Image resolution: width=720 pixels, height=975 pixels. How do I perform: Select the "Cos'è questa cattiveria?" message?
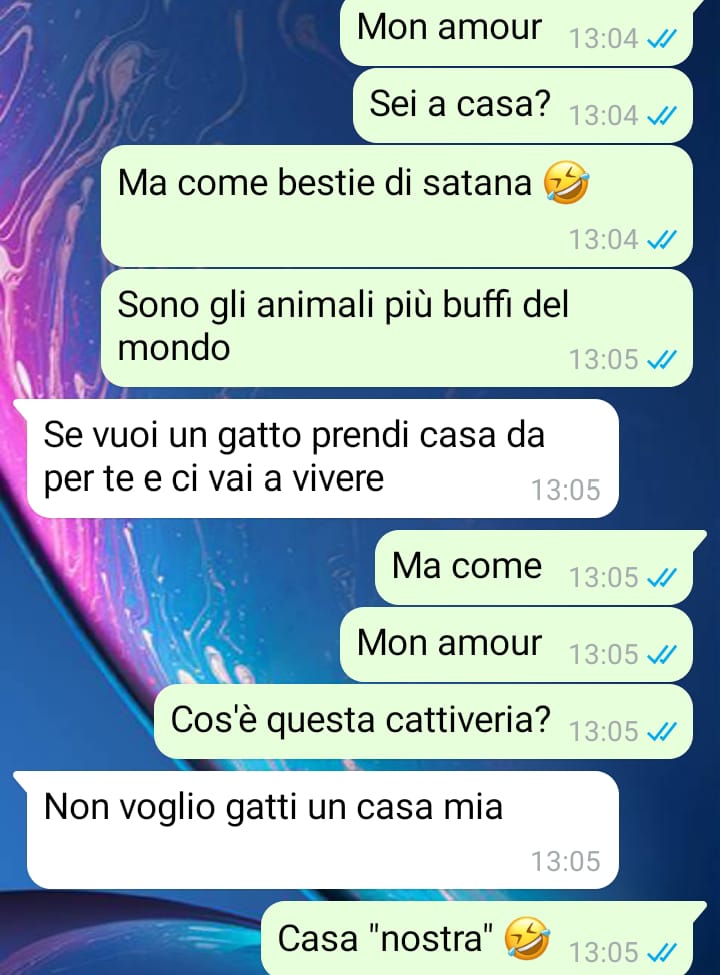click(423, 721)
